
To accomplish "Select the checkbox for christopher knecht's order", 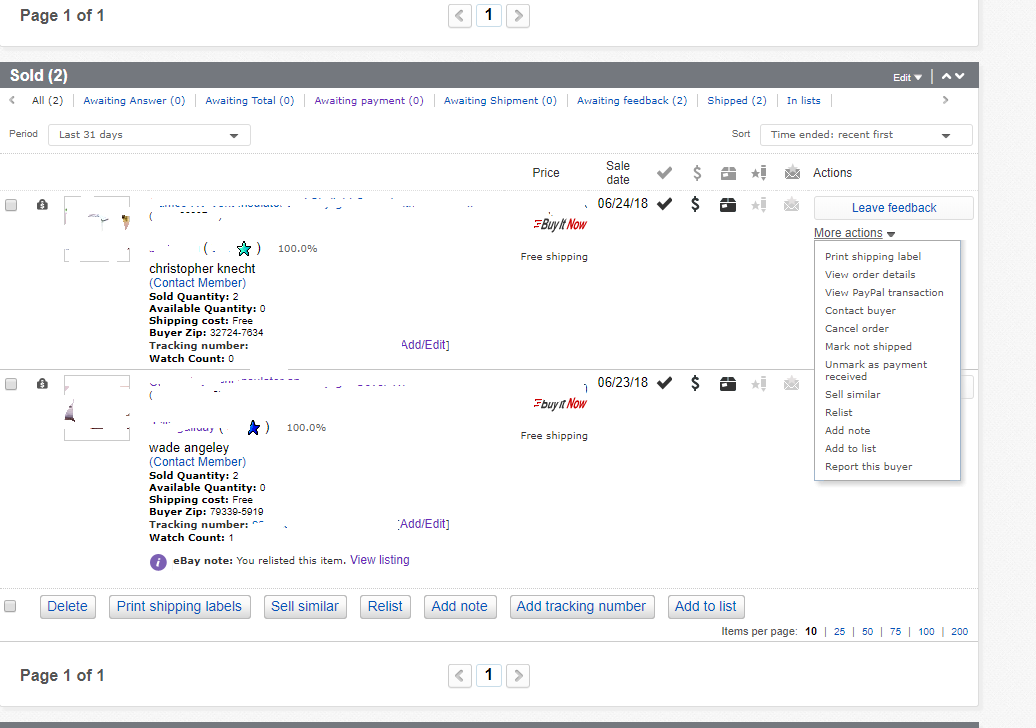I will tap(11, 205).
